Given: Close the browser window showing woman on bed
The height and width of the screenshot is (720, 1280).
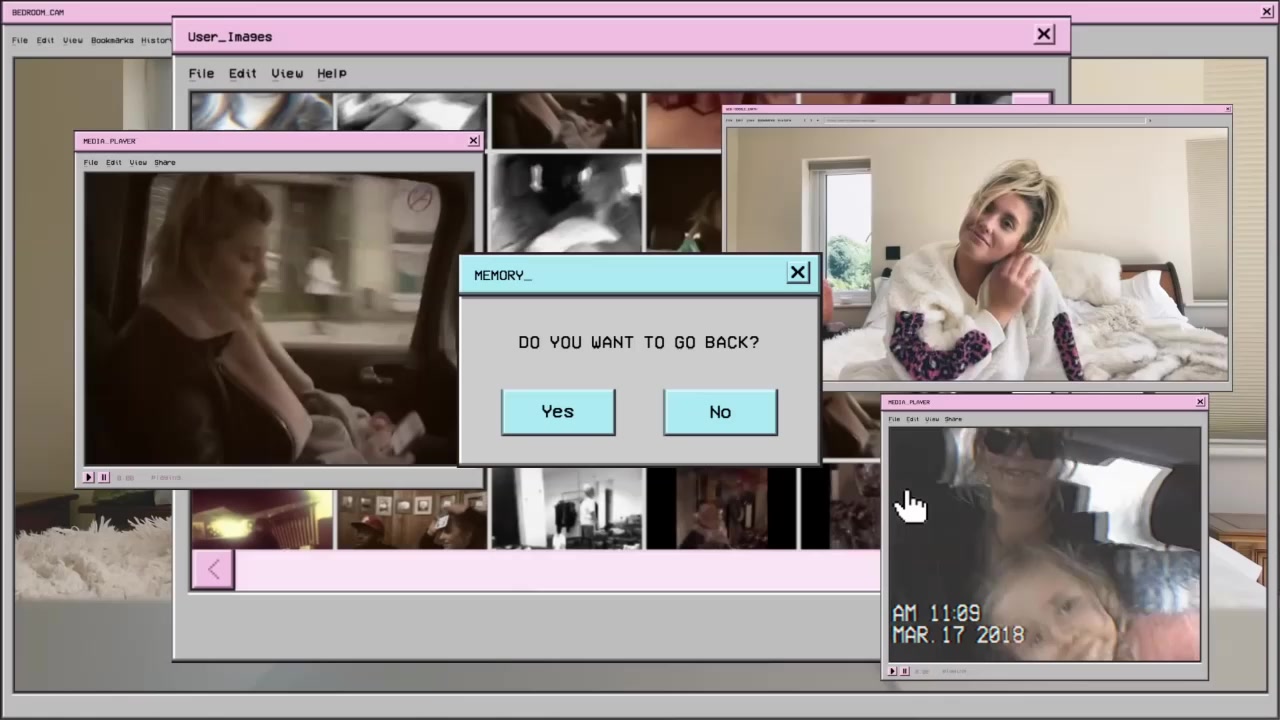Looking at the screenshot, I should [x=1228, y=109].
